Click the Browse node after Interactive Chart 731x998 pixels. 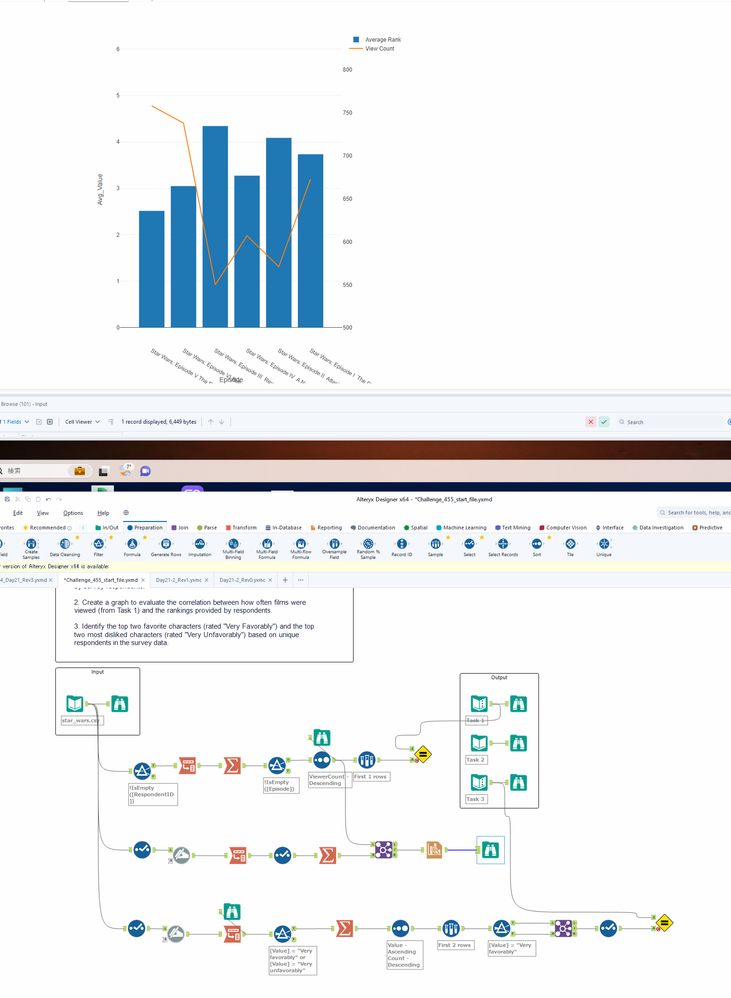(x=490, y=850)
